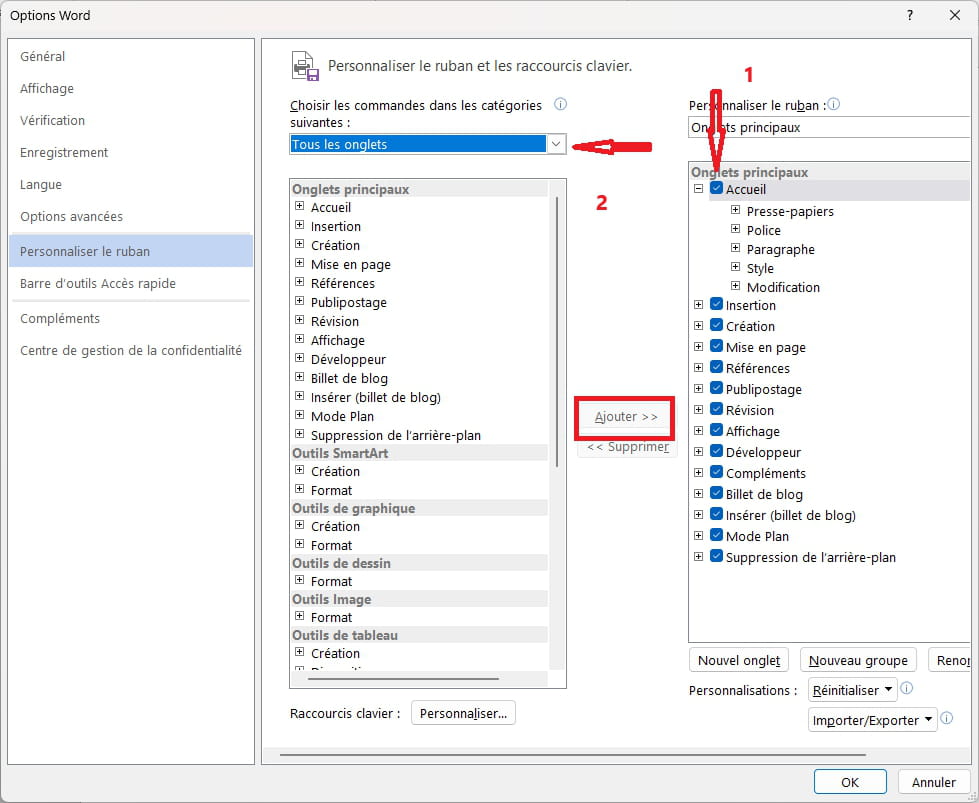Screen dimensions: 979x803
Task: Click the Ajouter >> button
Action: 626,416
